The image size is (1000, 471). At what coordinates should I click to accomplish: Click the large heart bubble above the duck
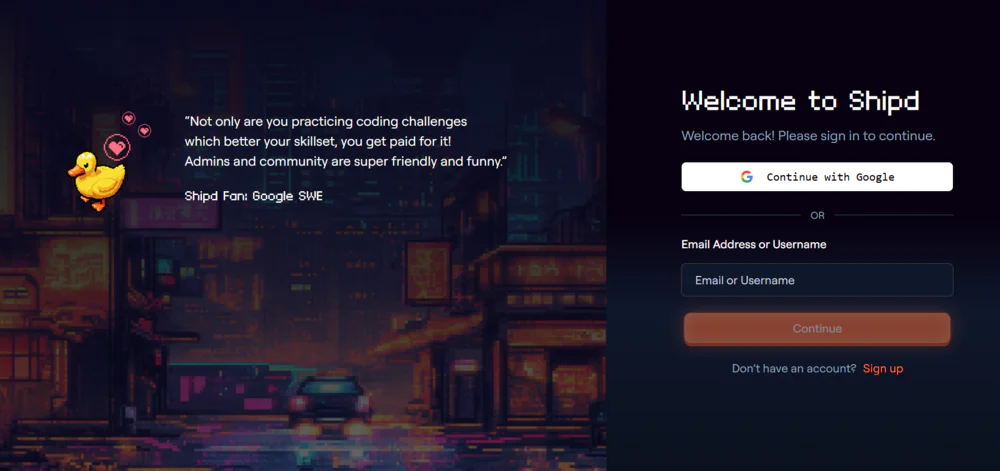pyautogui.click(x=117, y=148)
